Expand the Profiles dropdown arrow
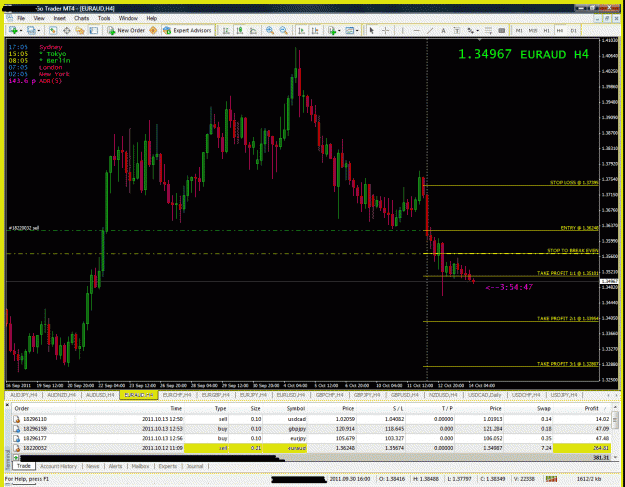Image resolution: width=625 pixels, height=487 pixels. click(x=39, y=31)
